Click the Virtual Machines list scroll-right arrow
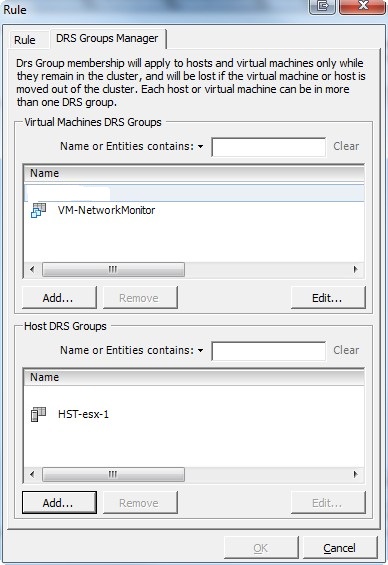The height and width of the screenshot is (565, 388). 356,270
